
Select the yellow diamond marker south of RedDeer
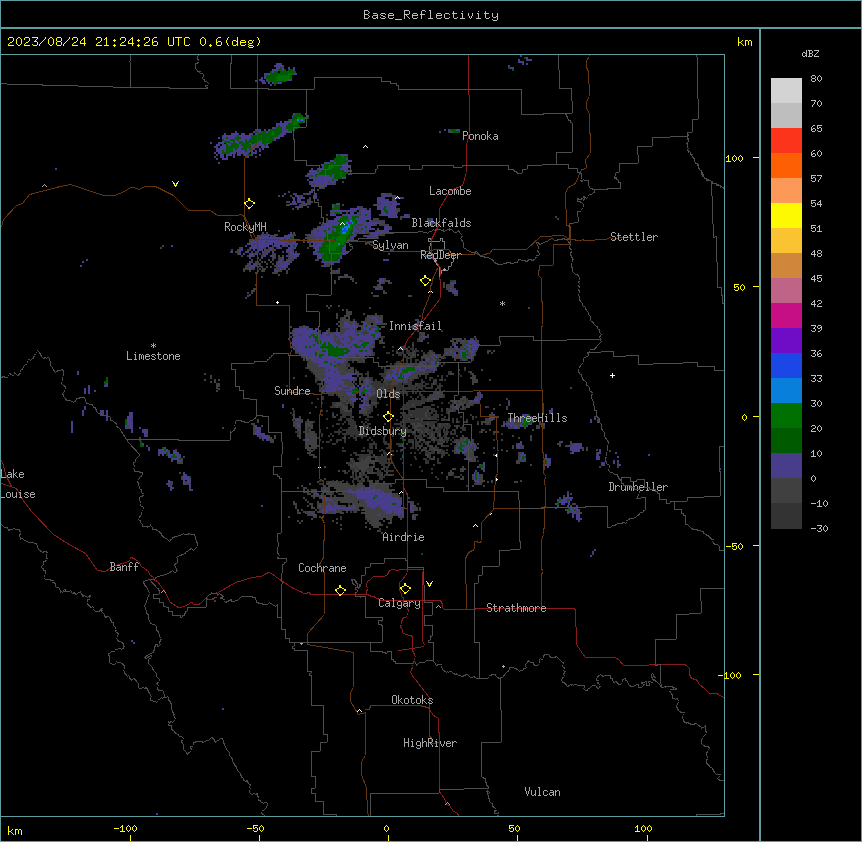(x=426, y=281)
